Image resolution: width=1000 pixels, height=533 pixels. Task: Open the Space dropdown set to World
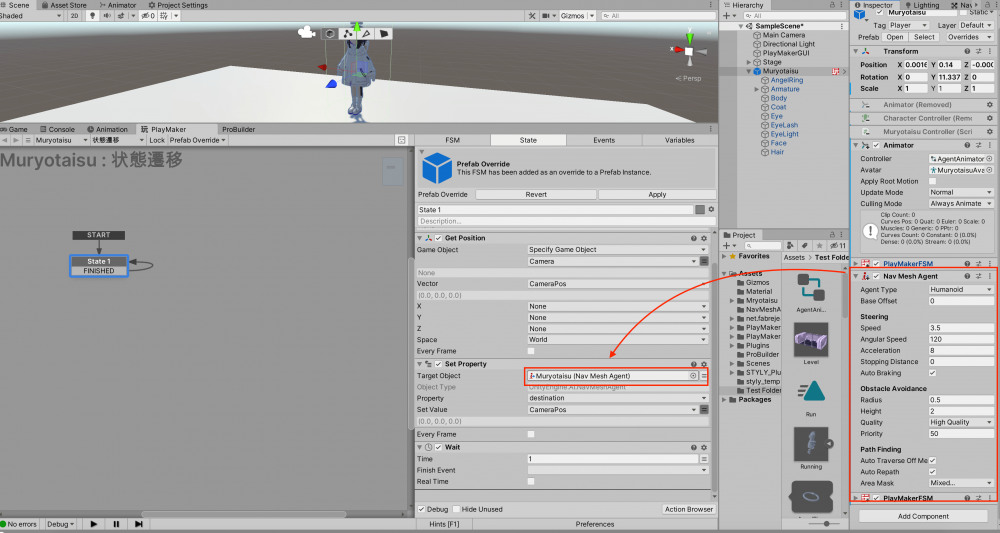click(617, 339)
